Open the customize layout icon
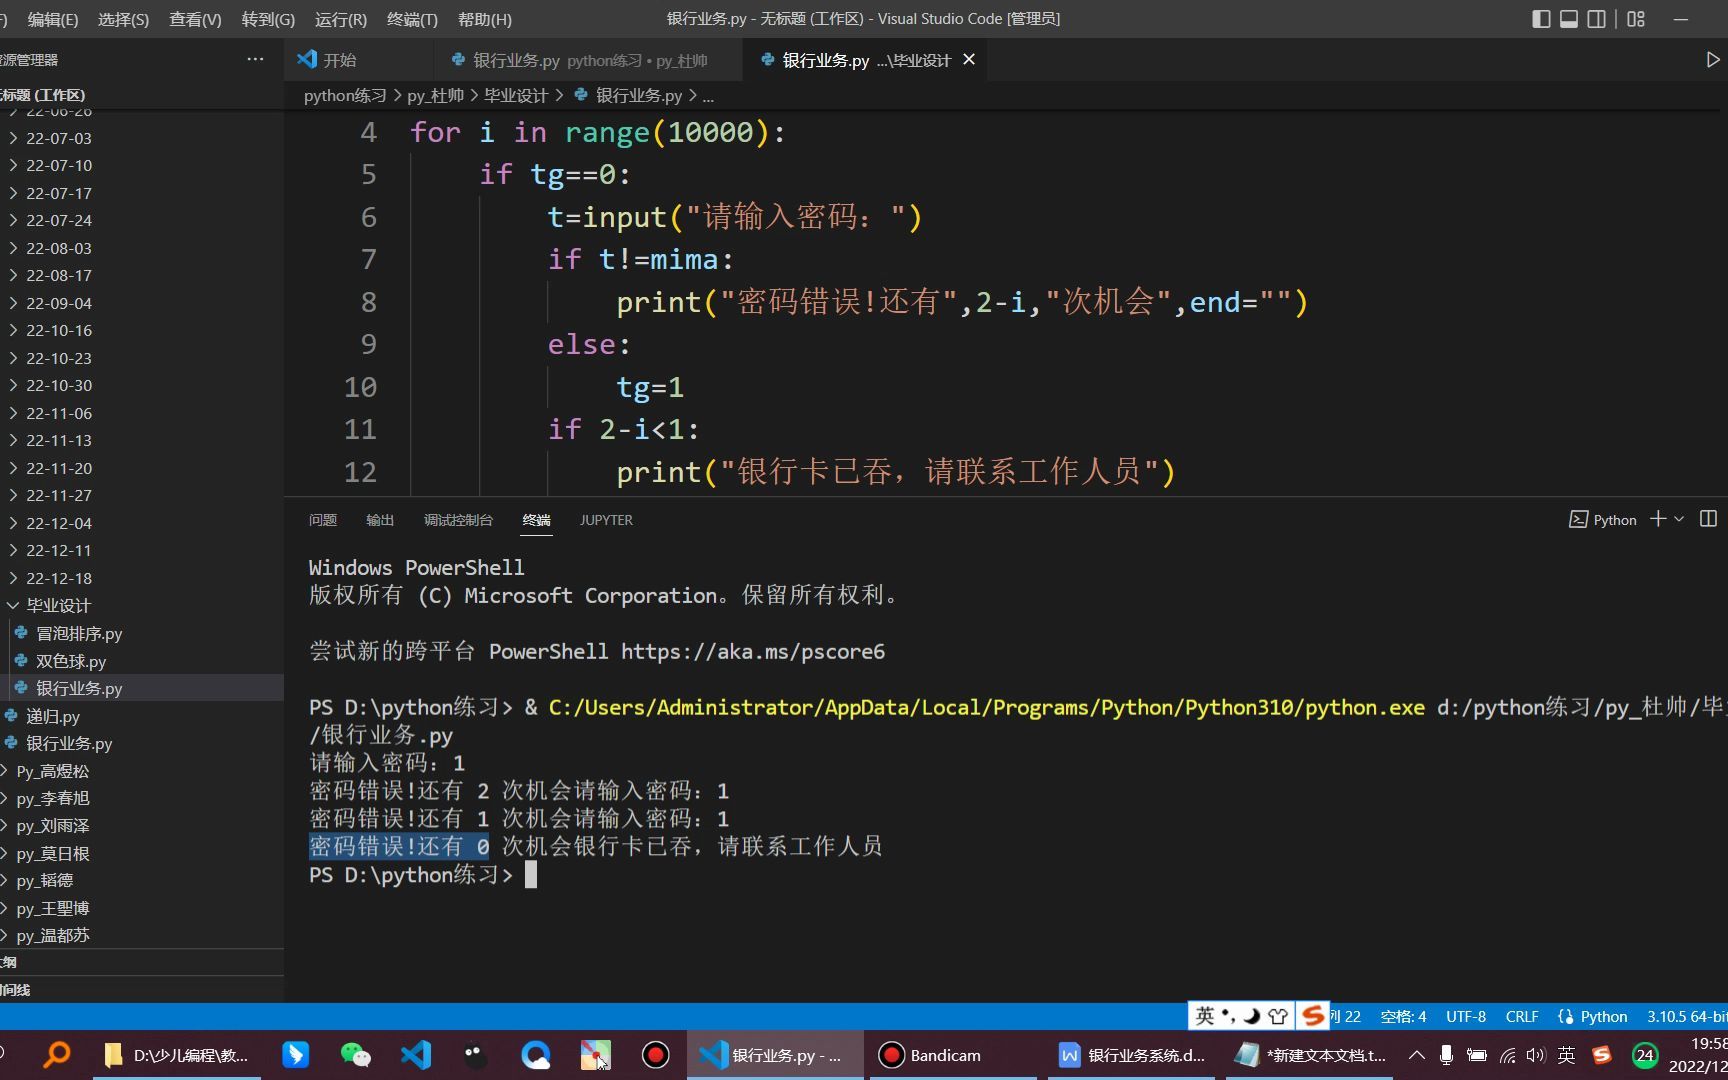1728x1080 pixels. pos(1636,19)
